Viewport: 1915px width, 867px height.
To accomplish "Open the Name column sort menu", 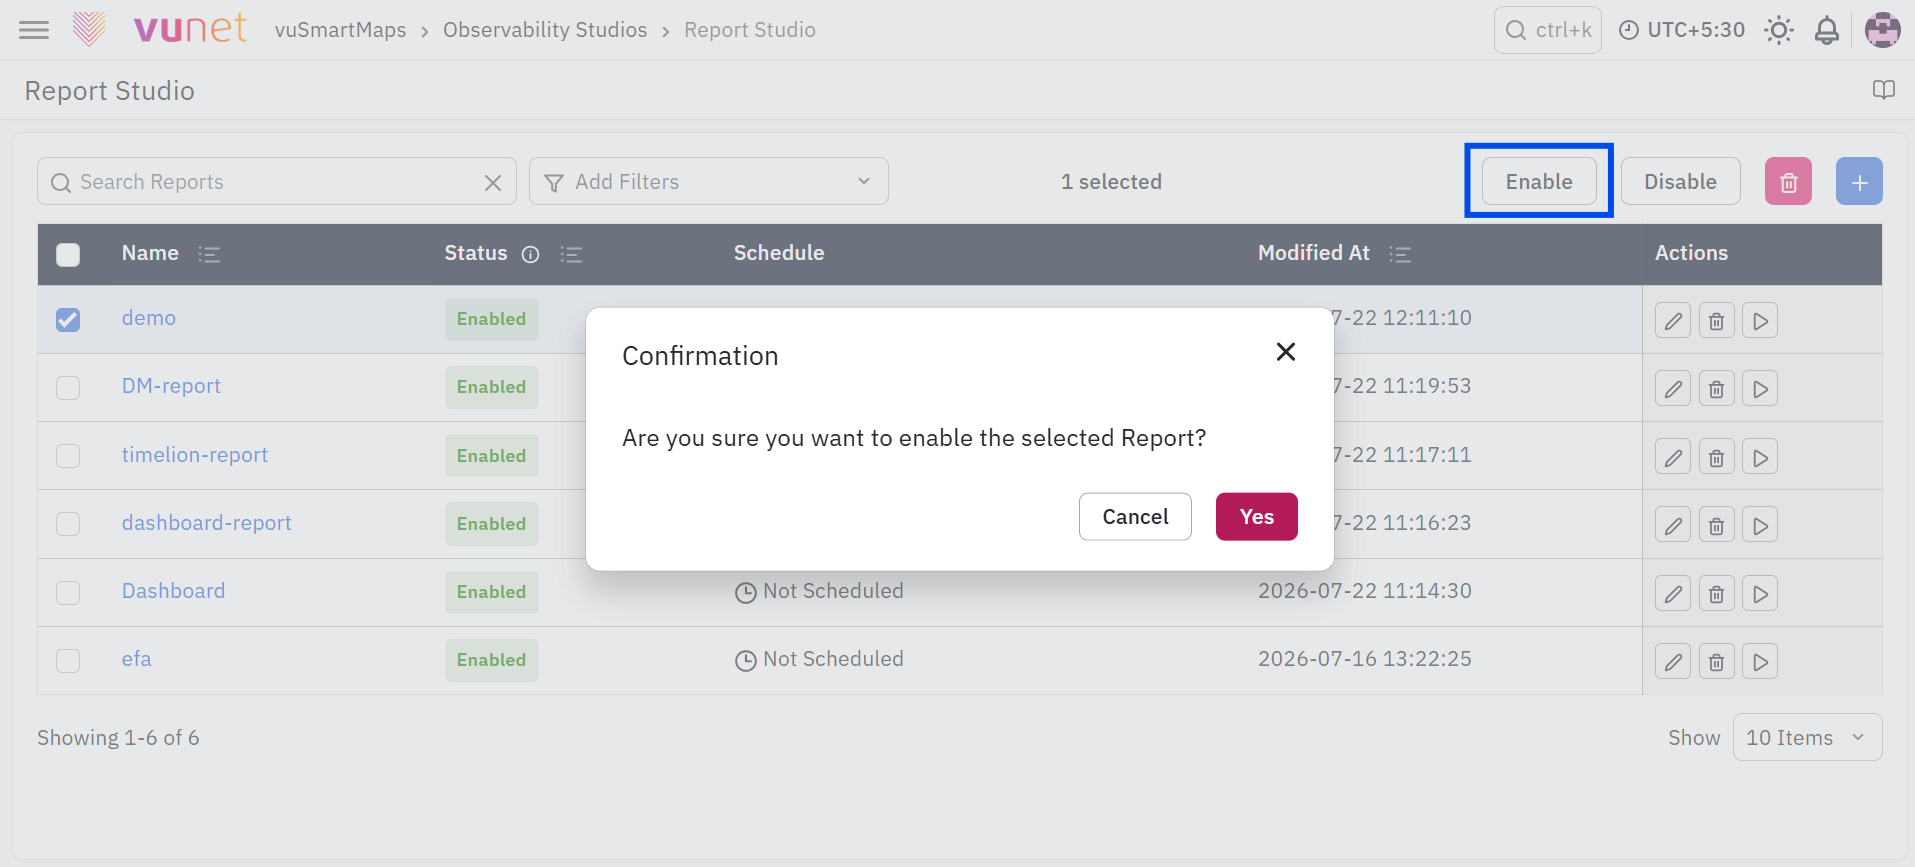I will coord(209,255).
